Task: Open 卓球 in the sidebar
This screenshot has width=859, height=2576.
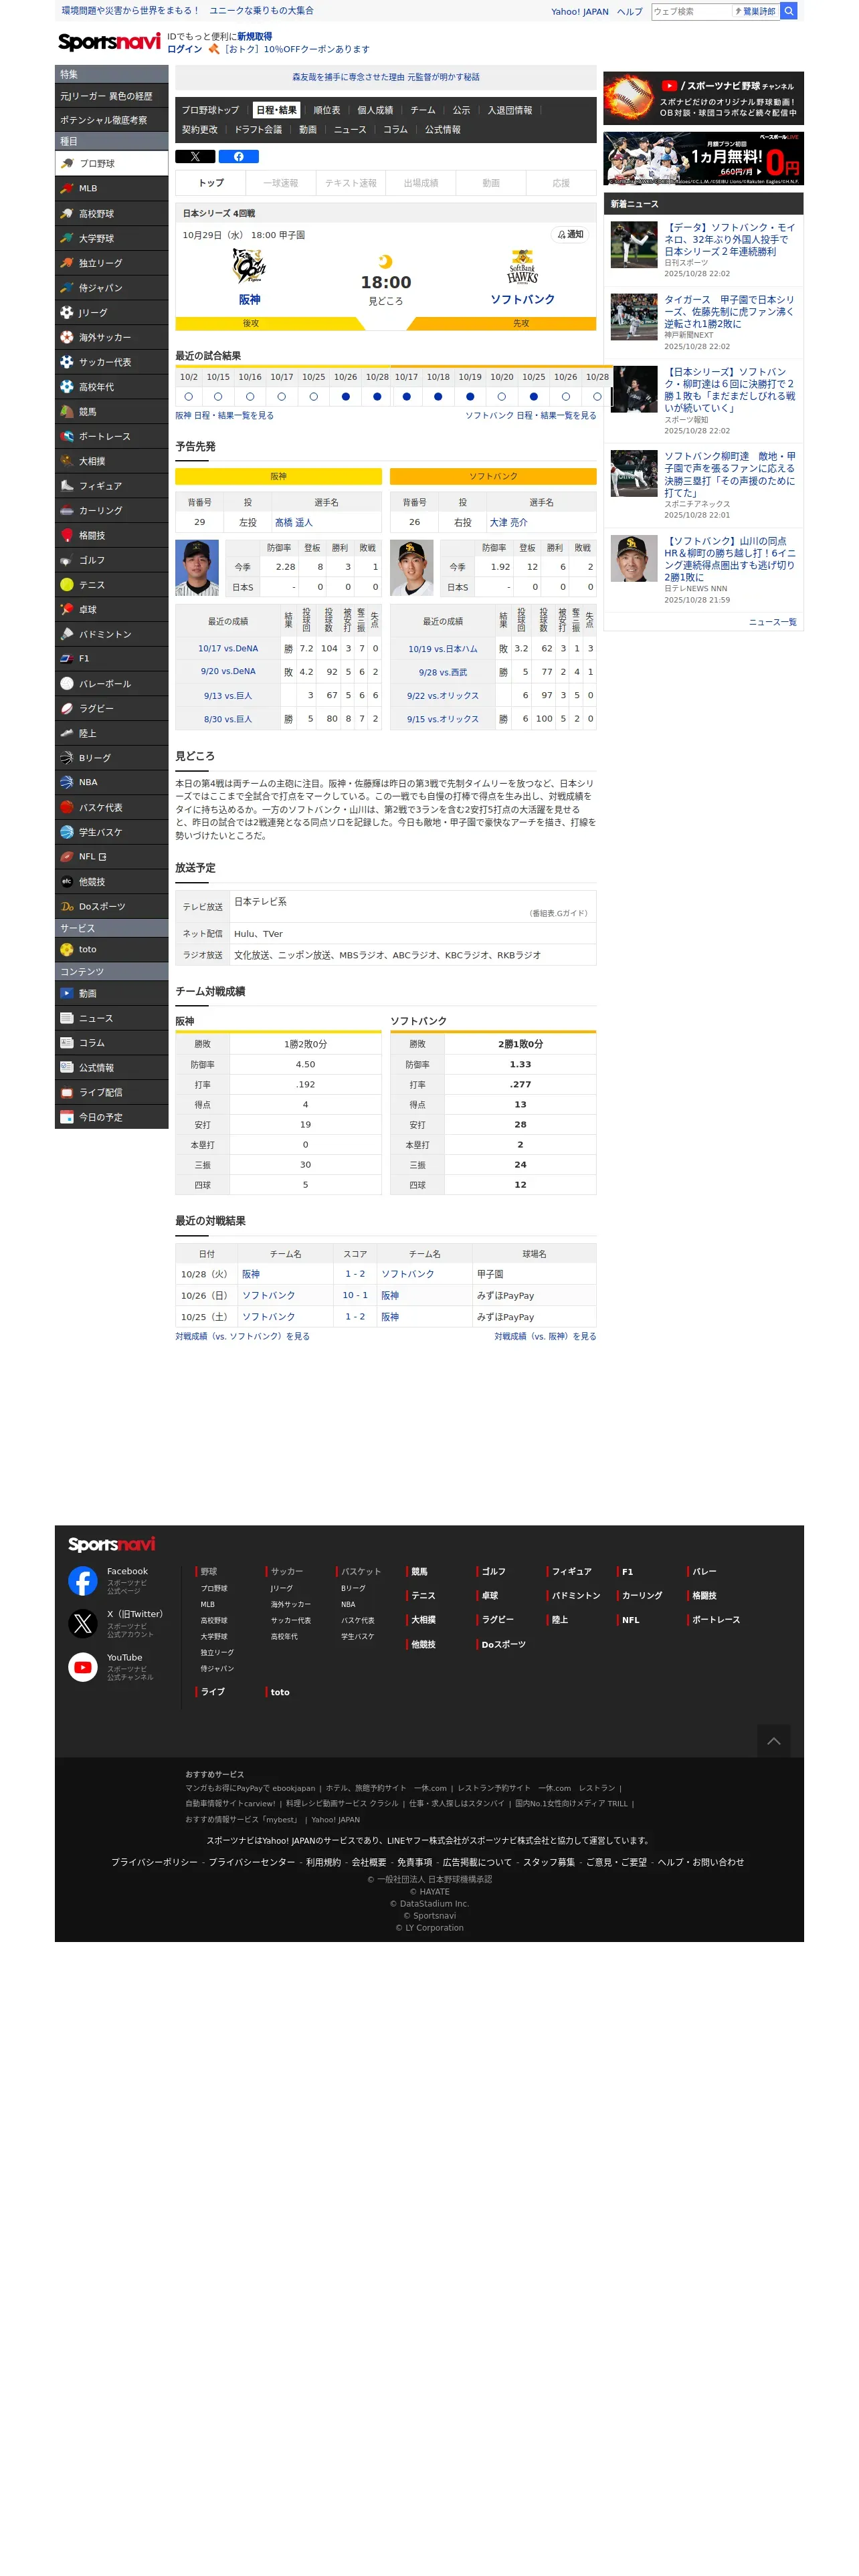Action: pos(111,609)
